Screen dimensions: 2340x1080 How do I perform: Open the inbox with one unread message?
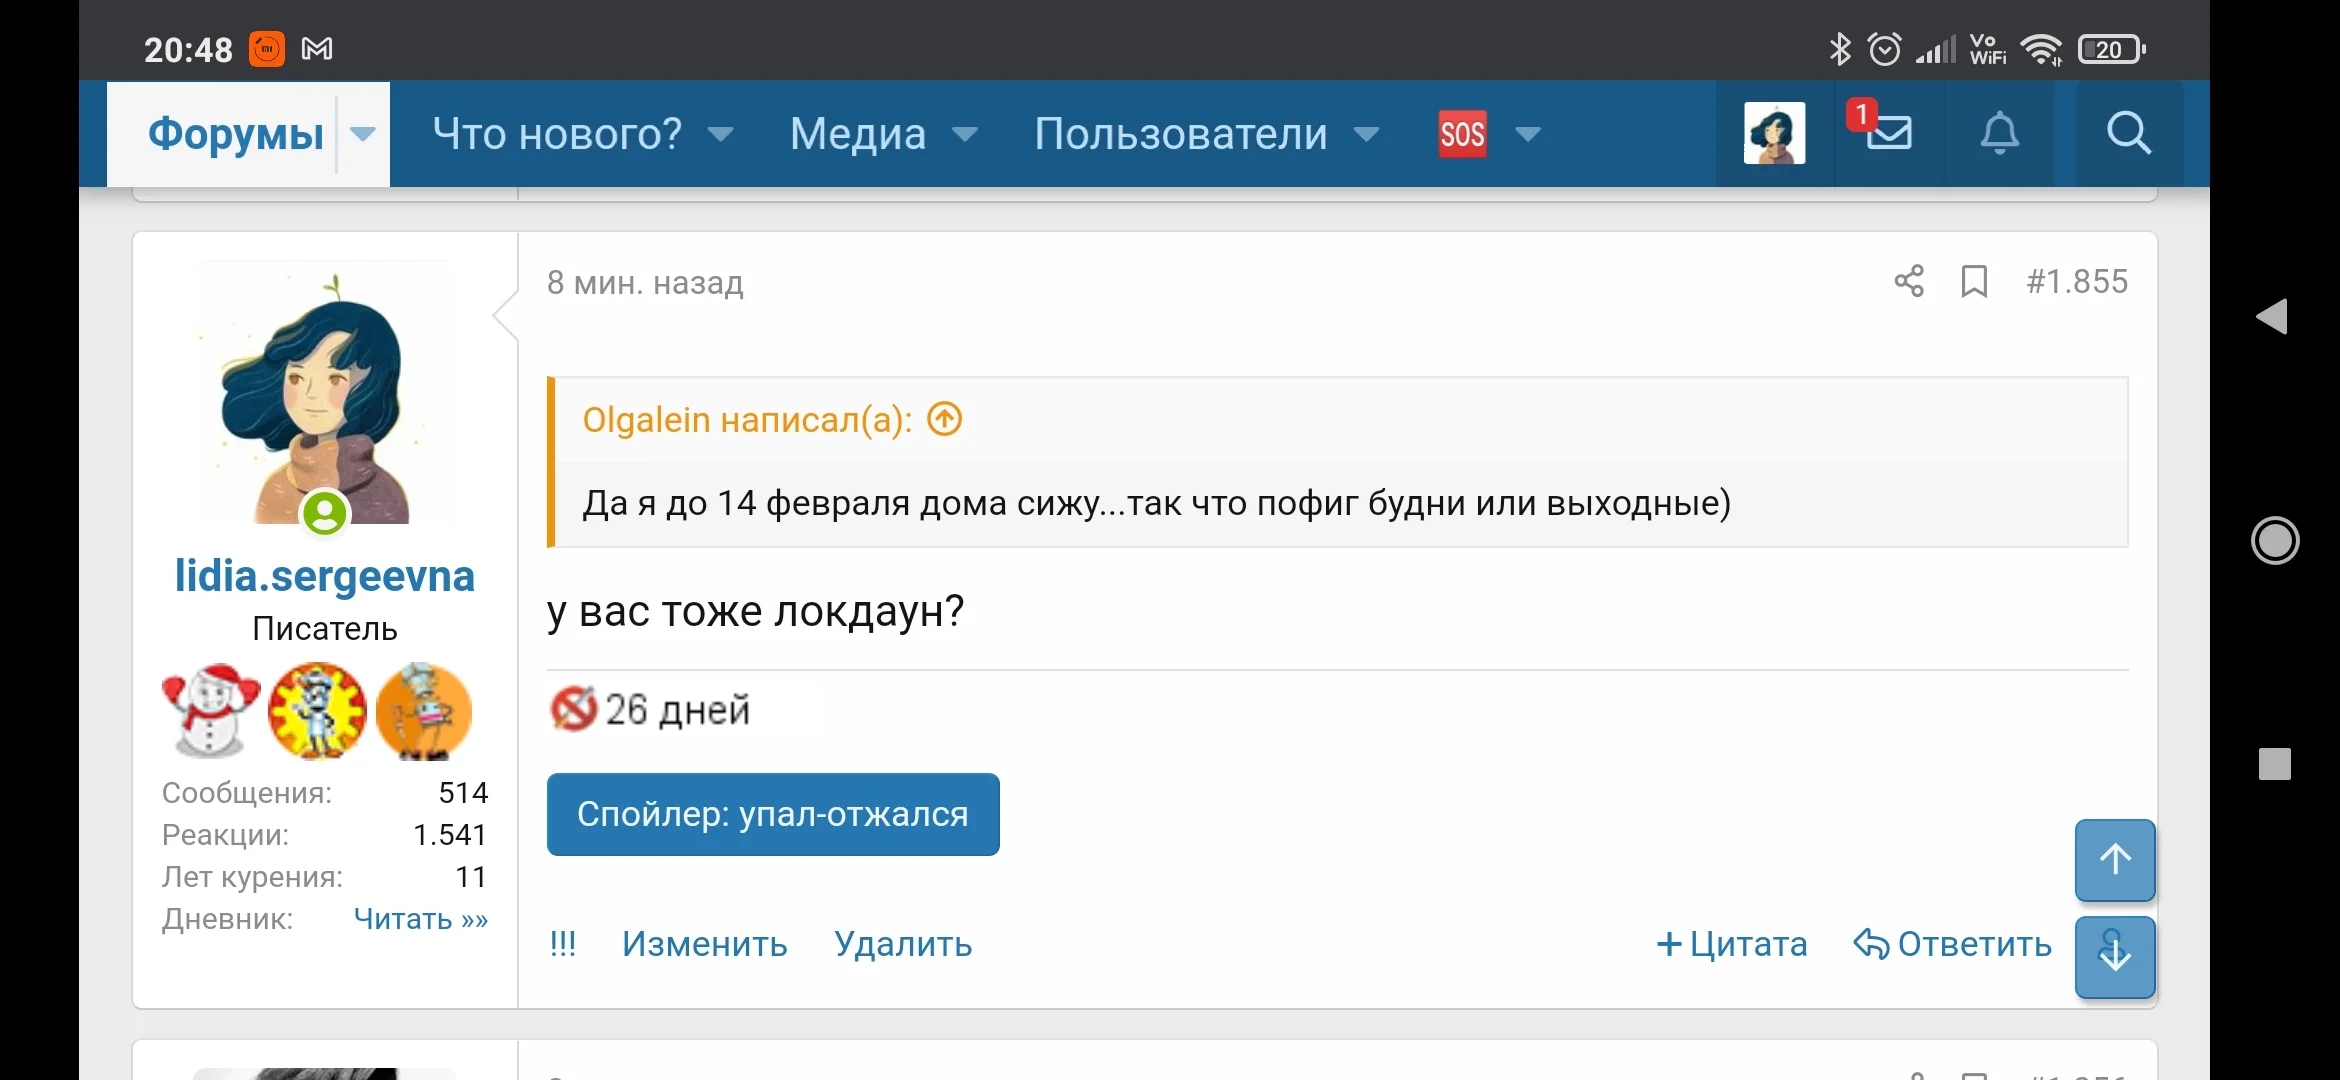pos(1887,133)
